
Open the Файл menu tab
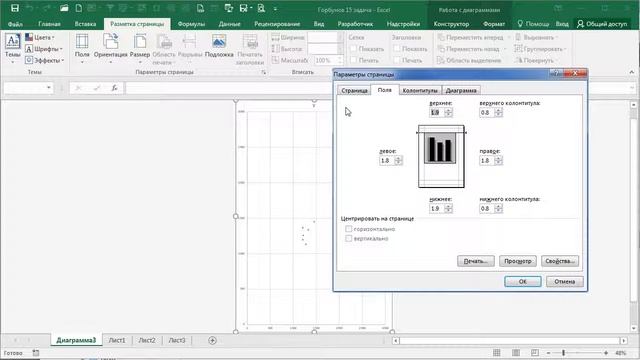(16, 24)
